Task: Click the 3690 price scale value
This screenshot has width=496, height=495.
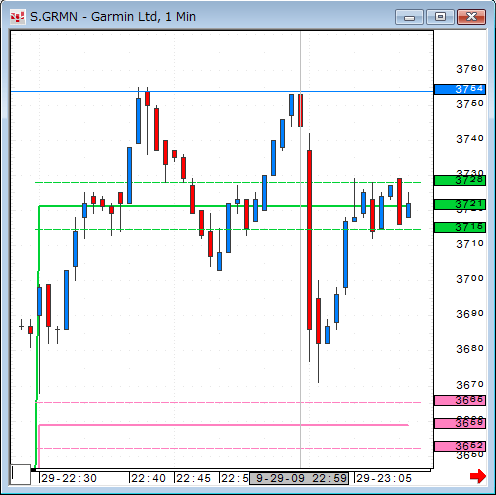Action: coord(470,314)
